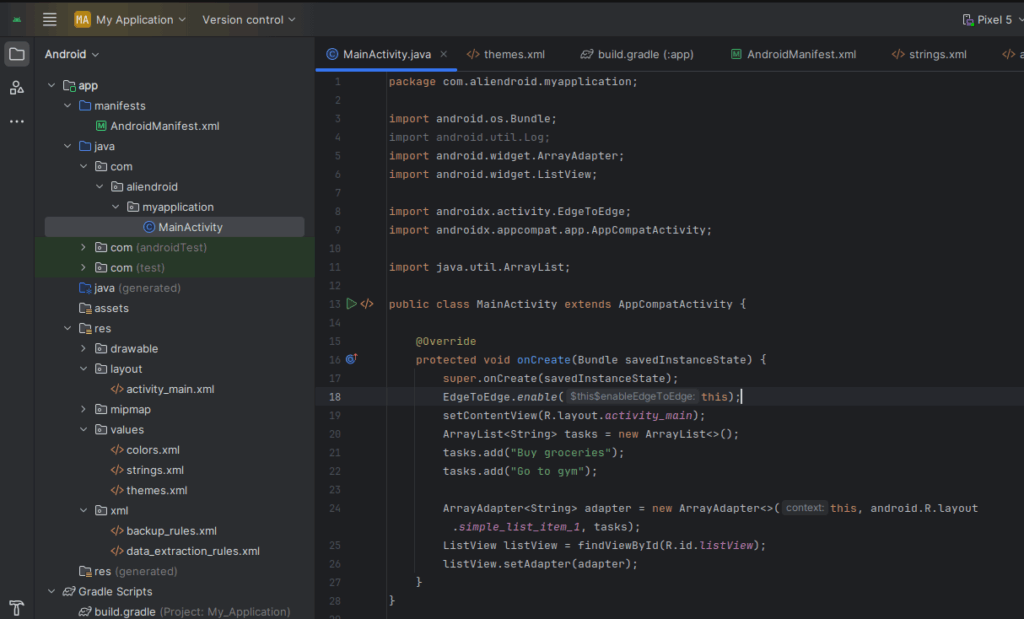This screenshot has width=1024, height=619.
Task: Collapse the java folder arrow
Action: [67, 146]
